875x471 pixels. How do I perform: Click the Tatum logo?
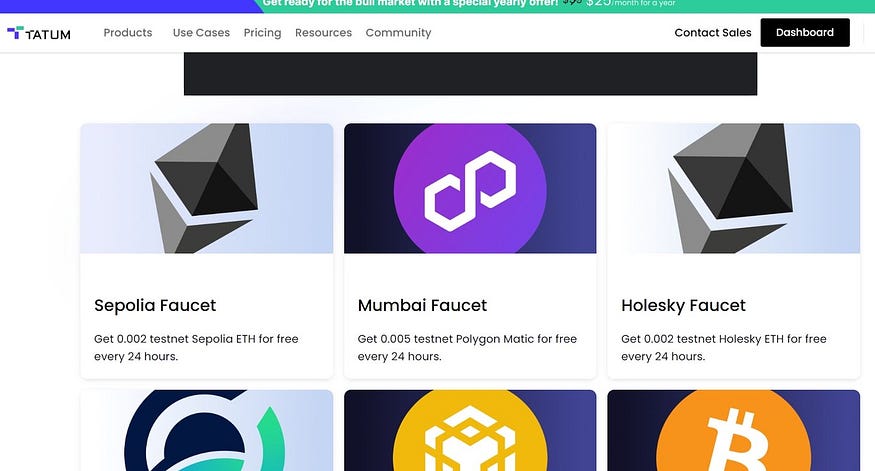click(39, 33)
